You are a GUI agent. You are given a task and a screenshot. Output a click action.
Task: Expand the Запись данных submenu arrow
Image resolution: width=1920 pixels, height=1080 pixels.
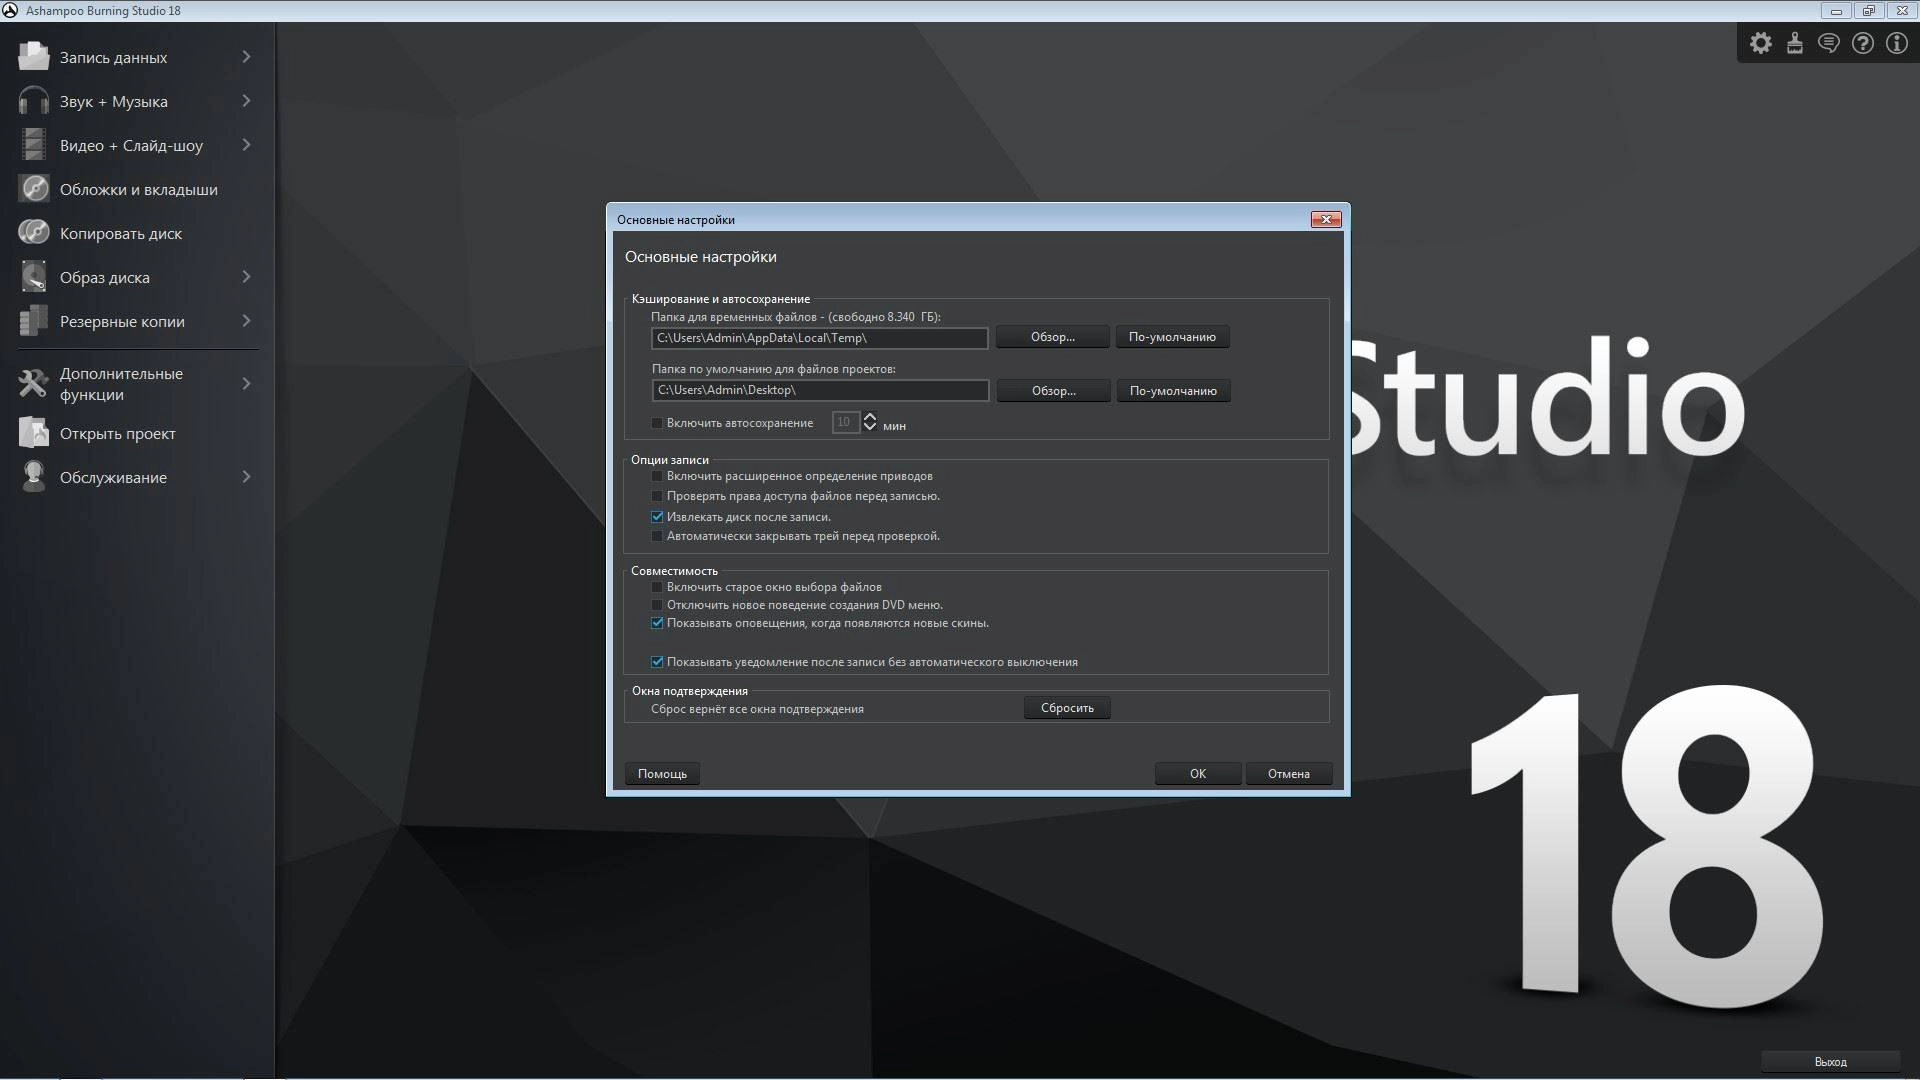[x=246, y=57]
